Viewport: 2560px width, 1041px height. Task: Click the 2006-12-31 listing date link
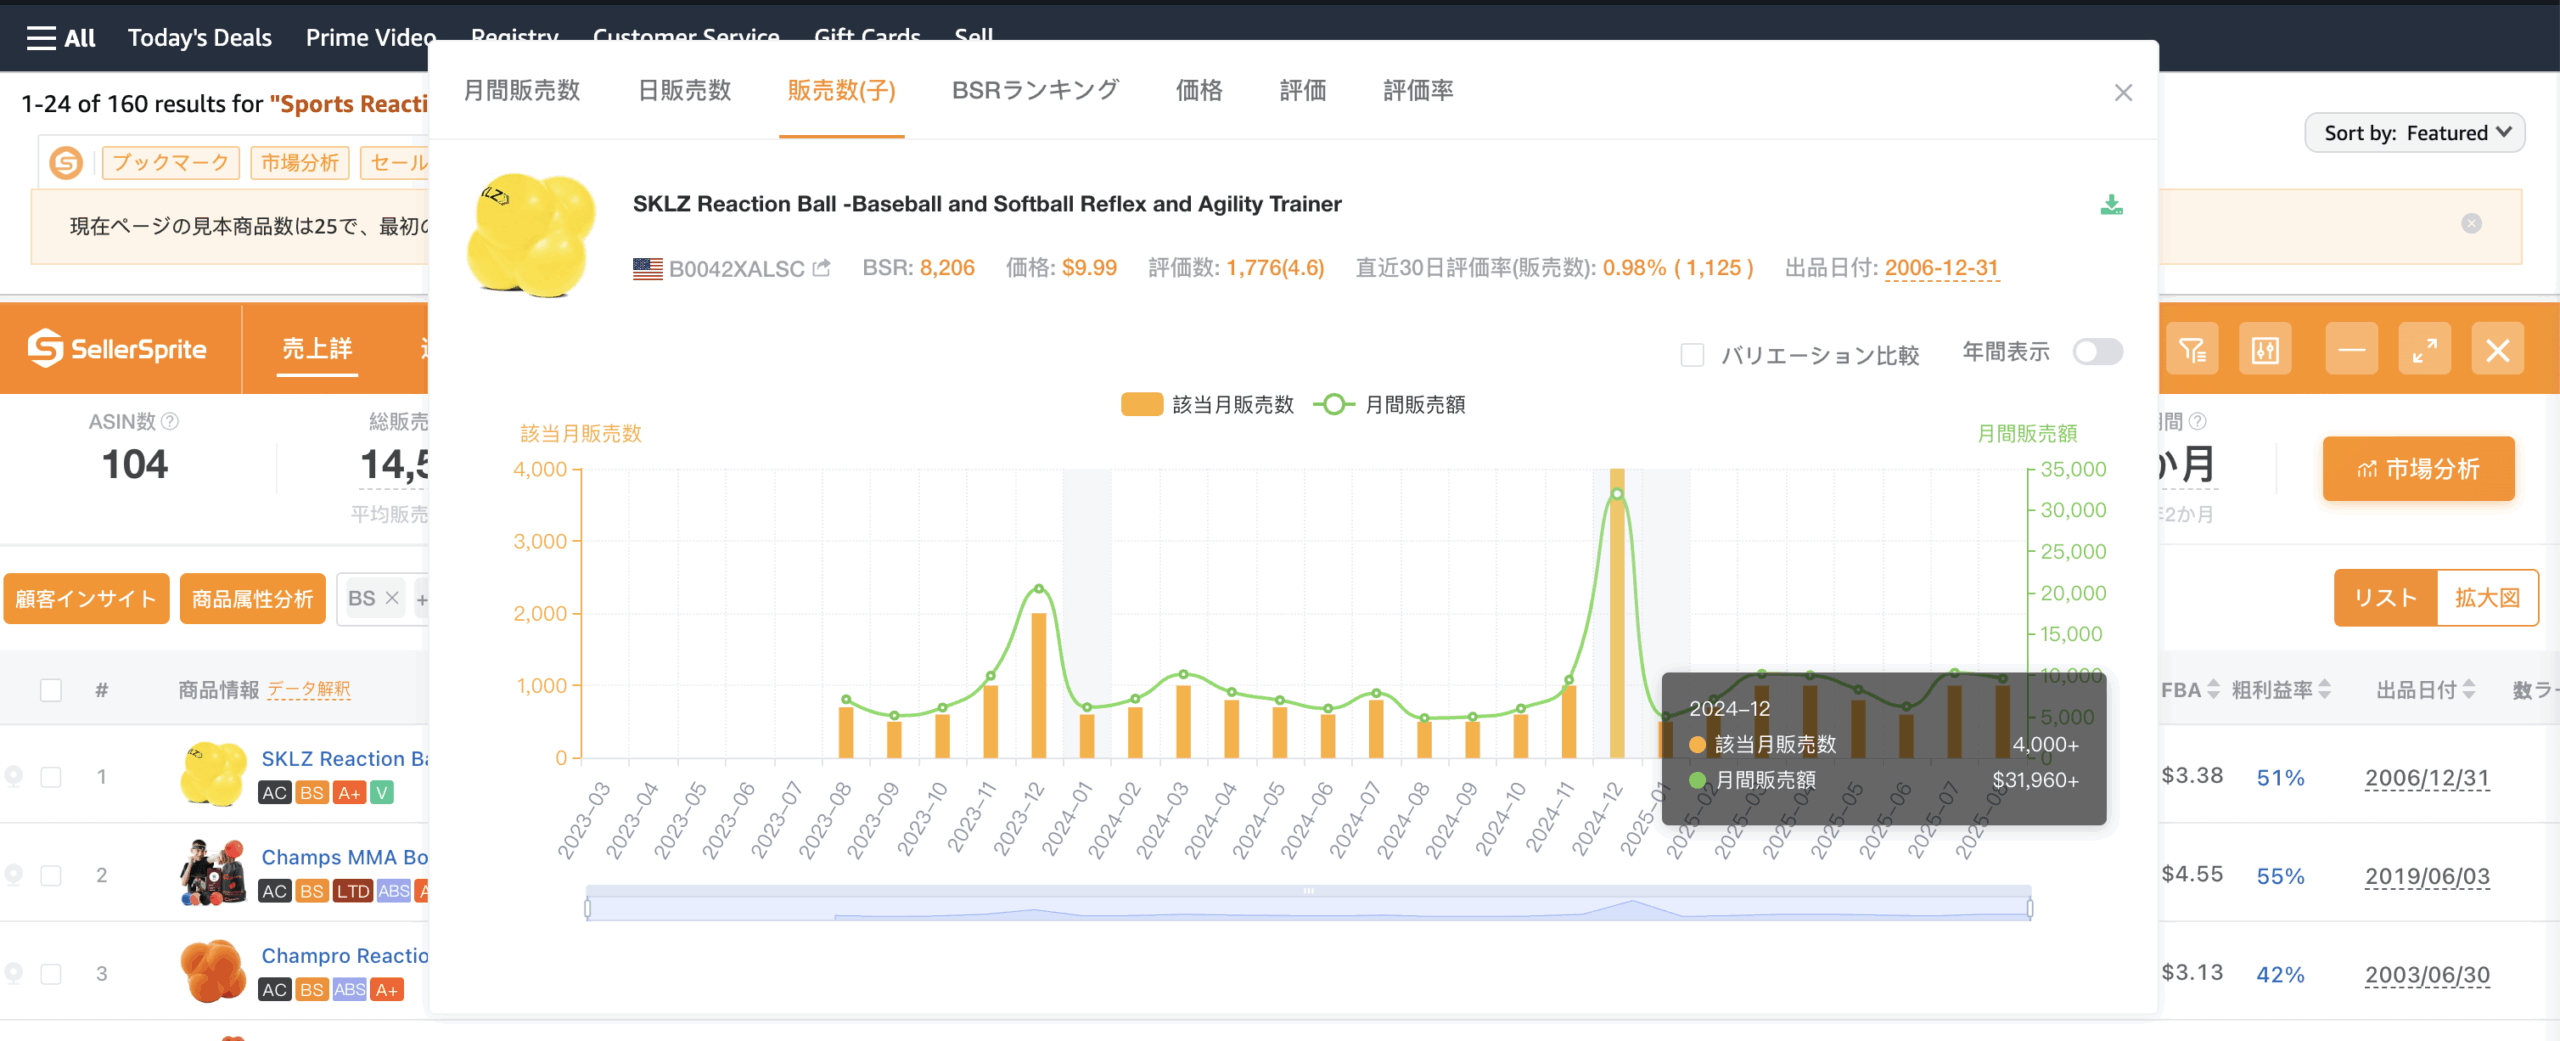pyautogui.click(x=1941, y=268)
